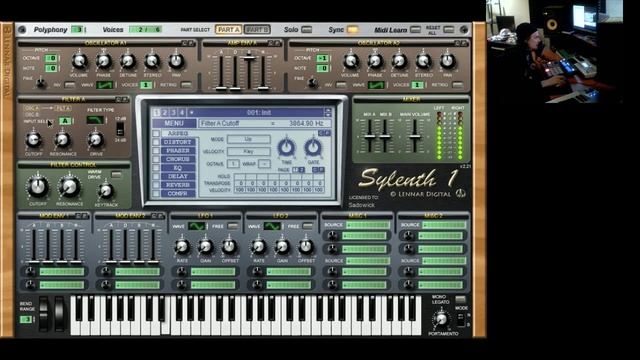Click the Bend Range value field
This screenshot has height=360, width=640.
pyautogui.click(x=26, y=319)
